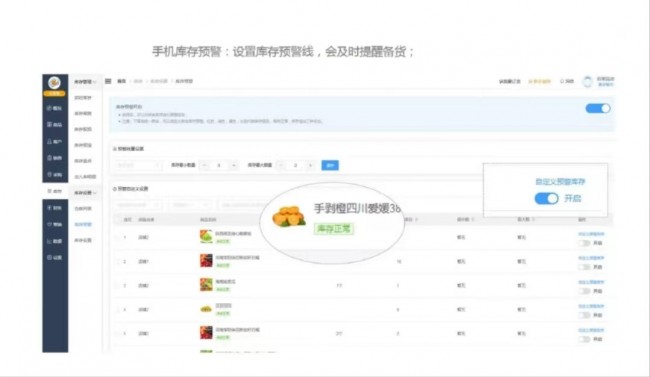
Task: Decrease 库存最小数量 with the minus button
Action: (x=204, y=165)
